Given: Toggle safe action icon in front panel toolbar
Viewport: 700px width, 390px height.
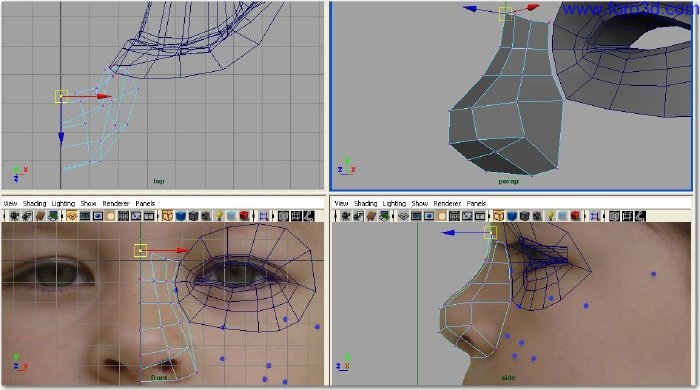Looking at the screenshot, I should pos(136,216).
